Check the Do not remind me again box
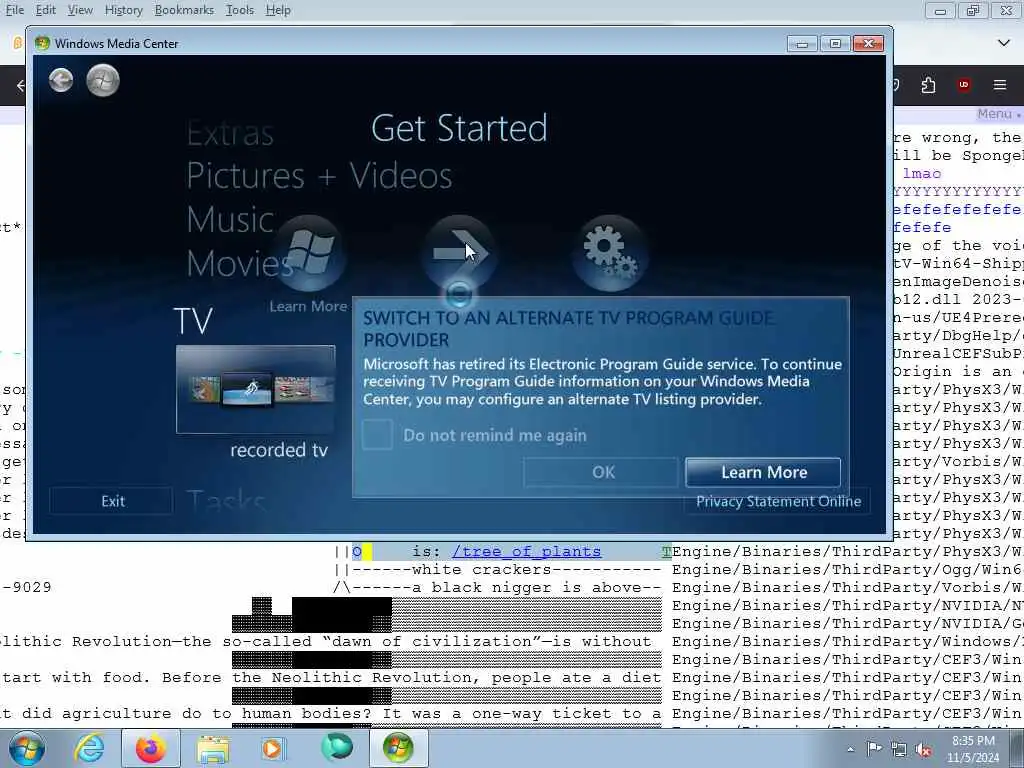This screenshot has height=768, width=1024. coord(377,435)
